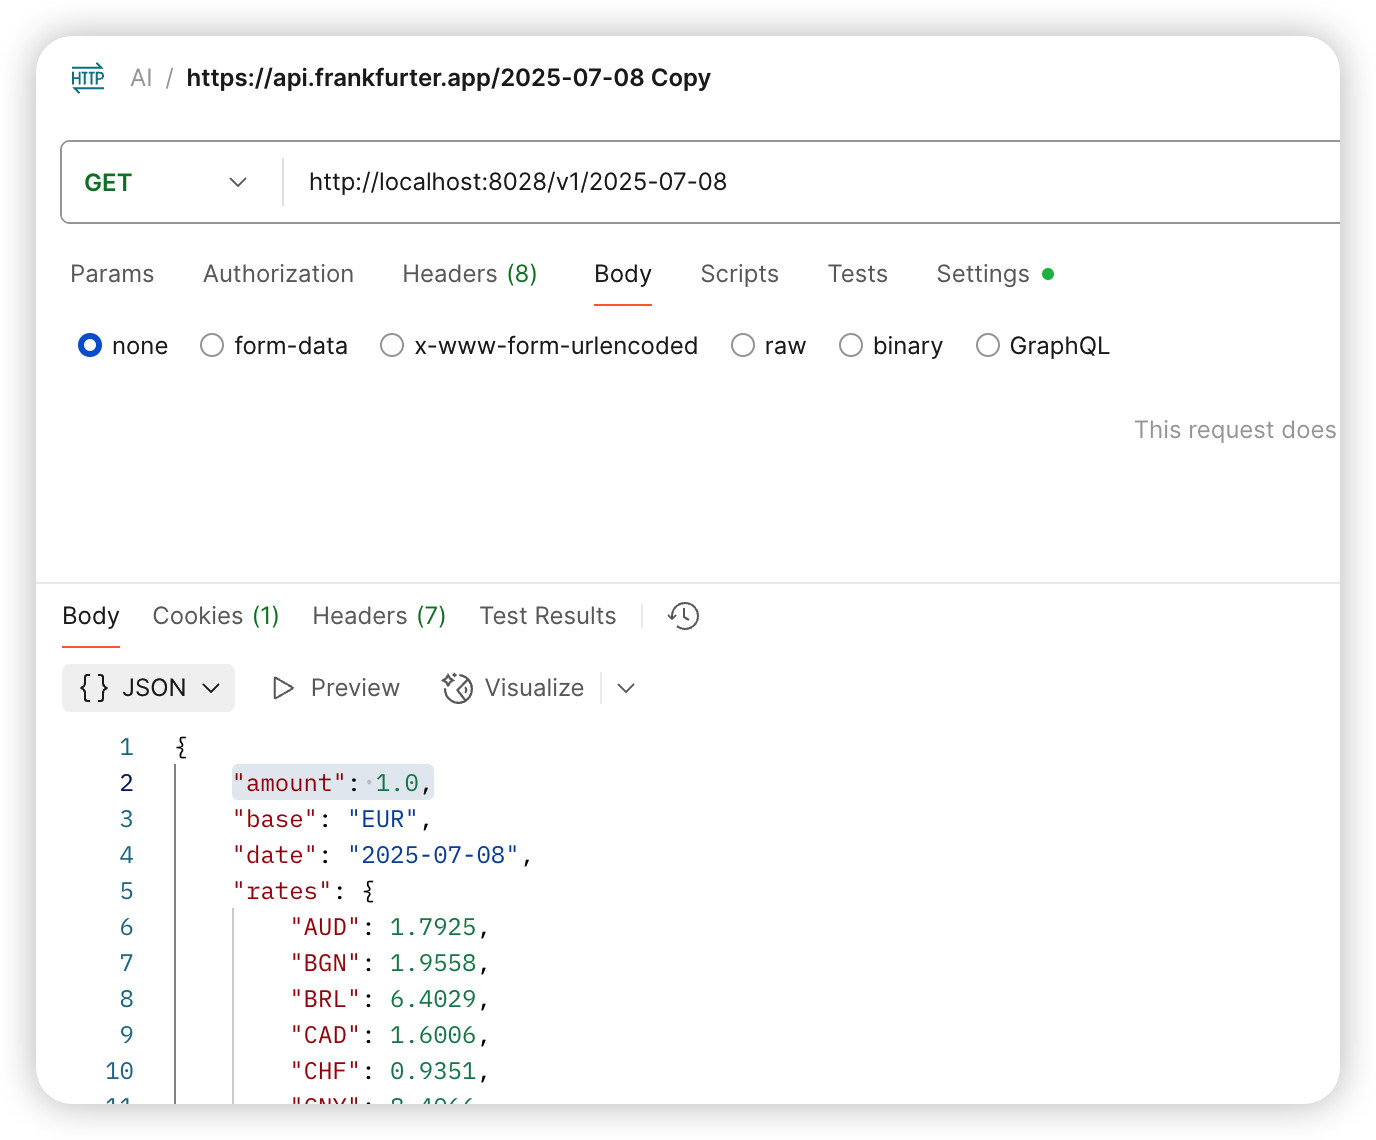Select the binary body option
This screenshot has height=1140, width=1376.
[851, 346]
